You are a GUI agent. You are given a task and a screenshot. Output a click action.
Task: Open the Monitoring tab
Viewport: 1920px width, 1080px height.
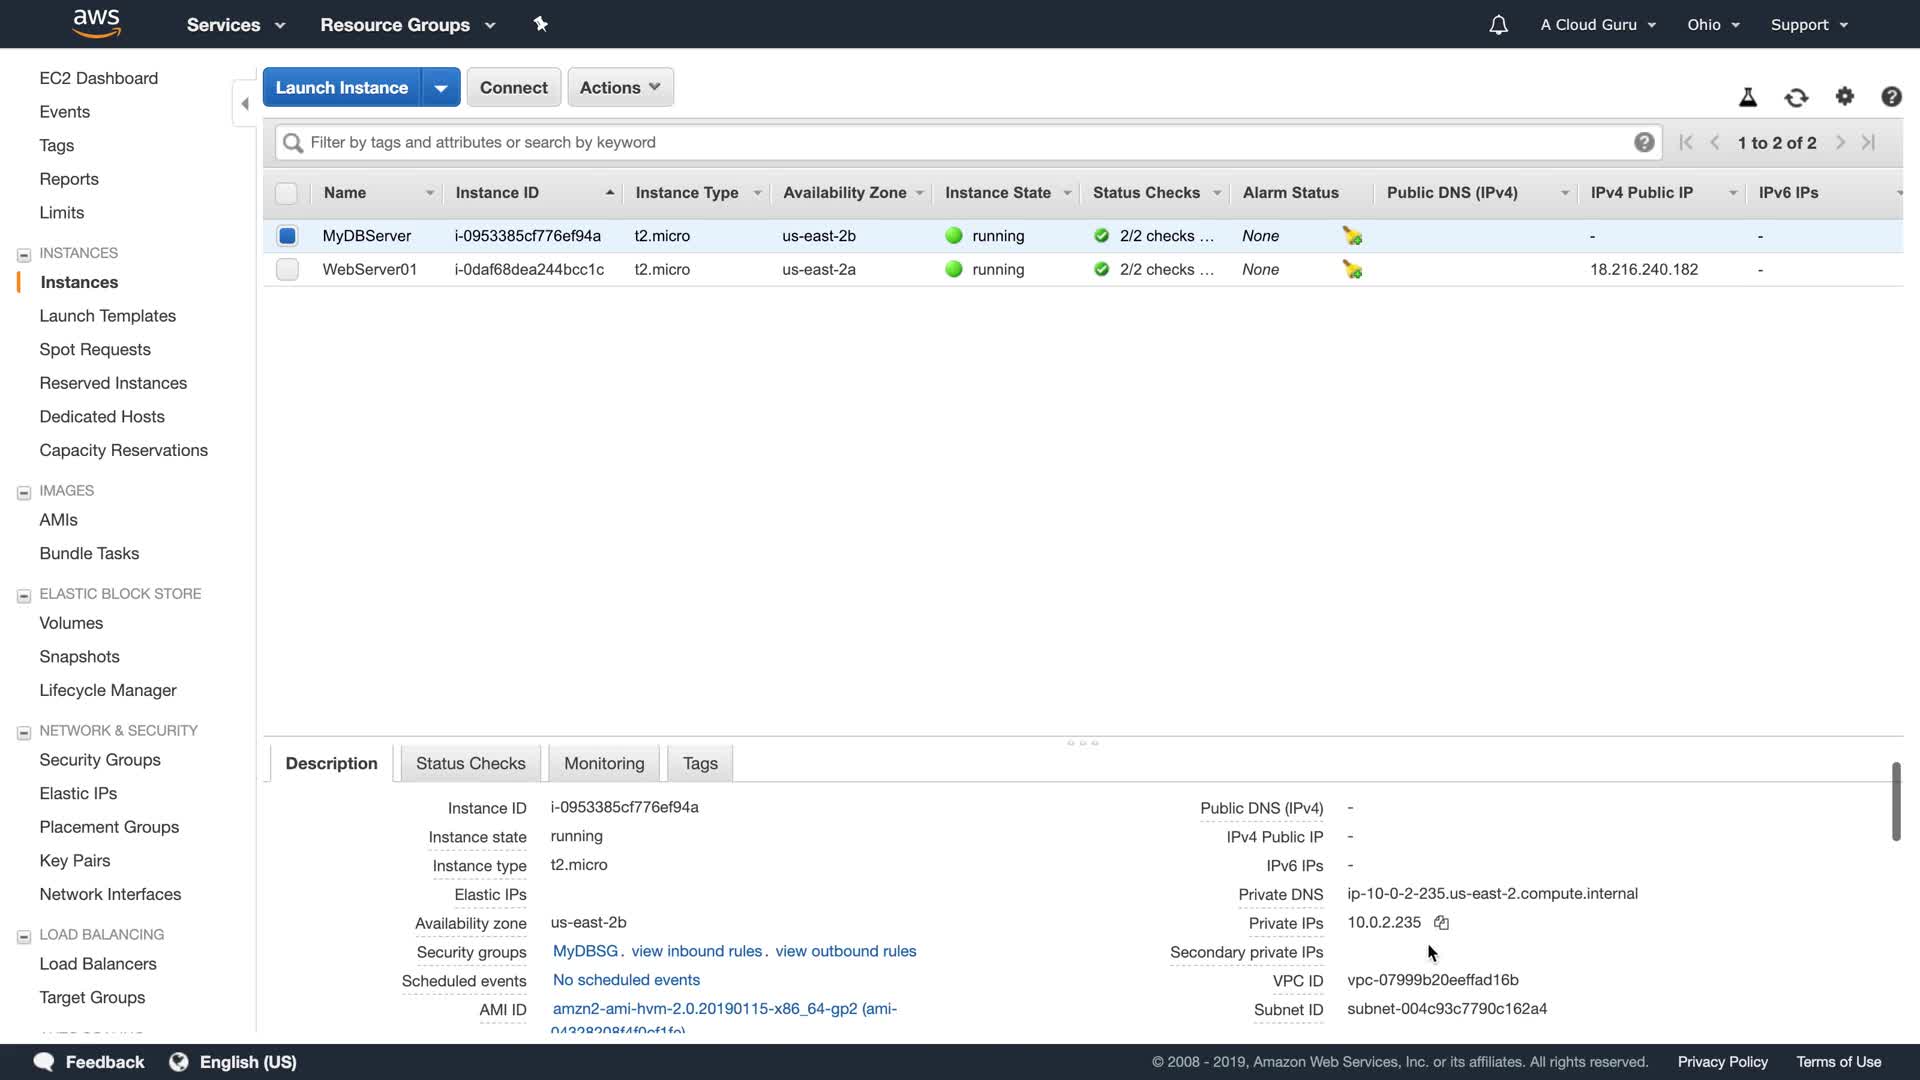[x=604, y=764]
